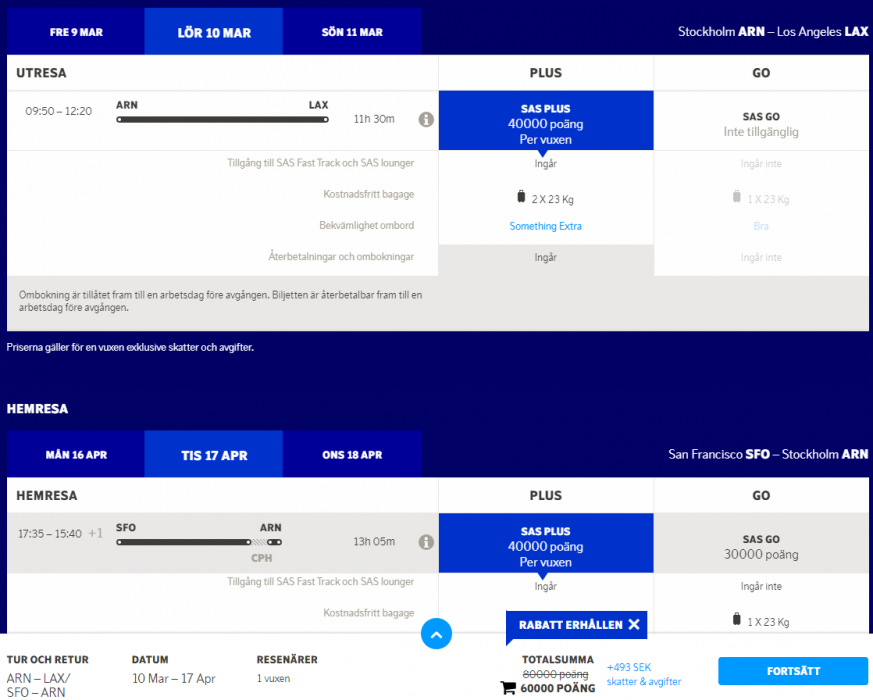Choose return SAS Go 30000 poäng fare
The width and height of the screenshot is (873, 700).
point(761,546)
